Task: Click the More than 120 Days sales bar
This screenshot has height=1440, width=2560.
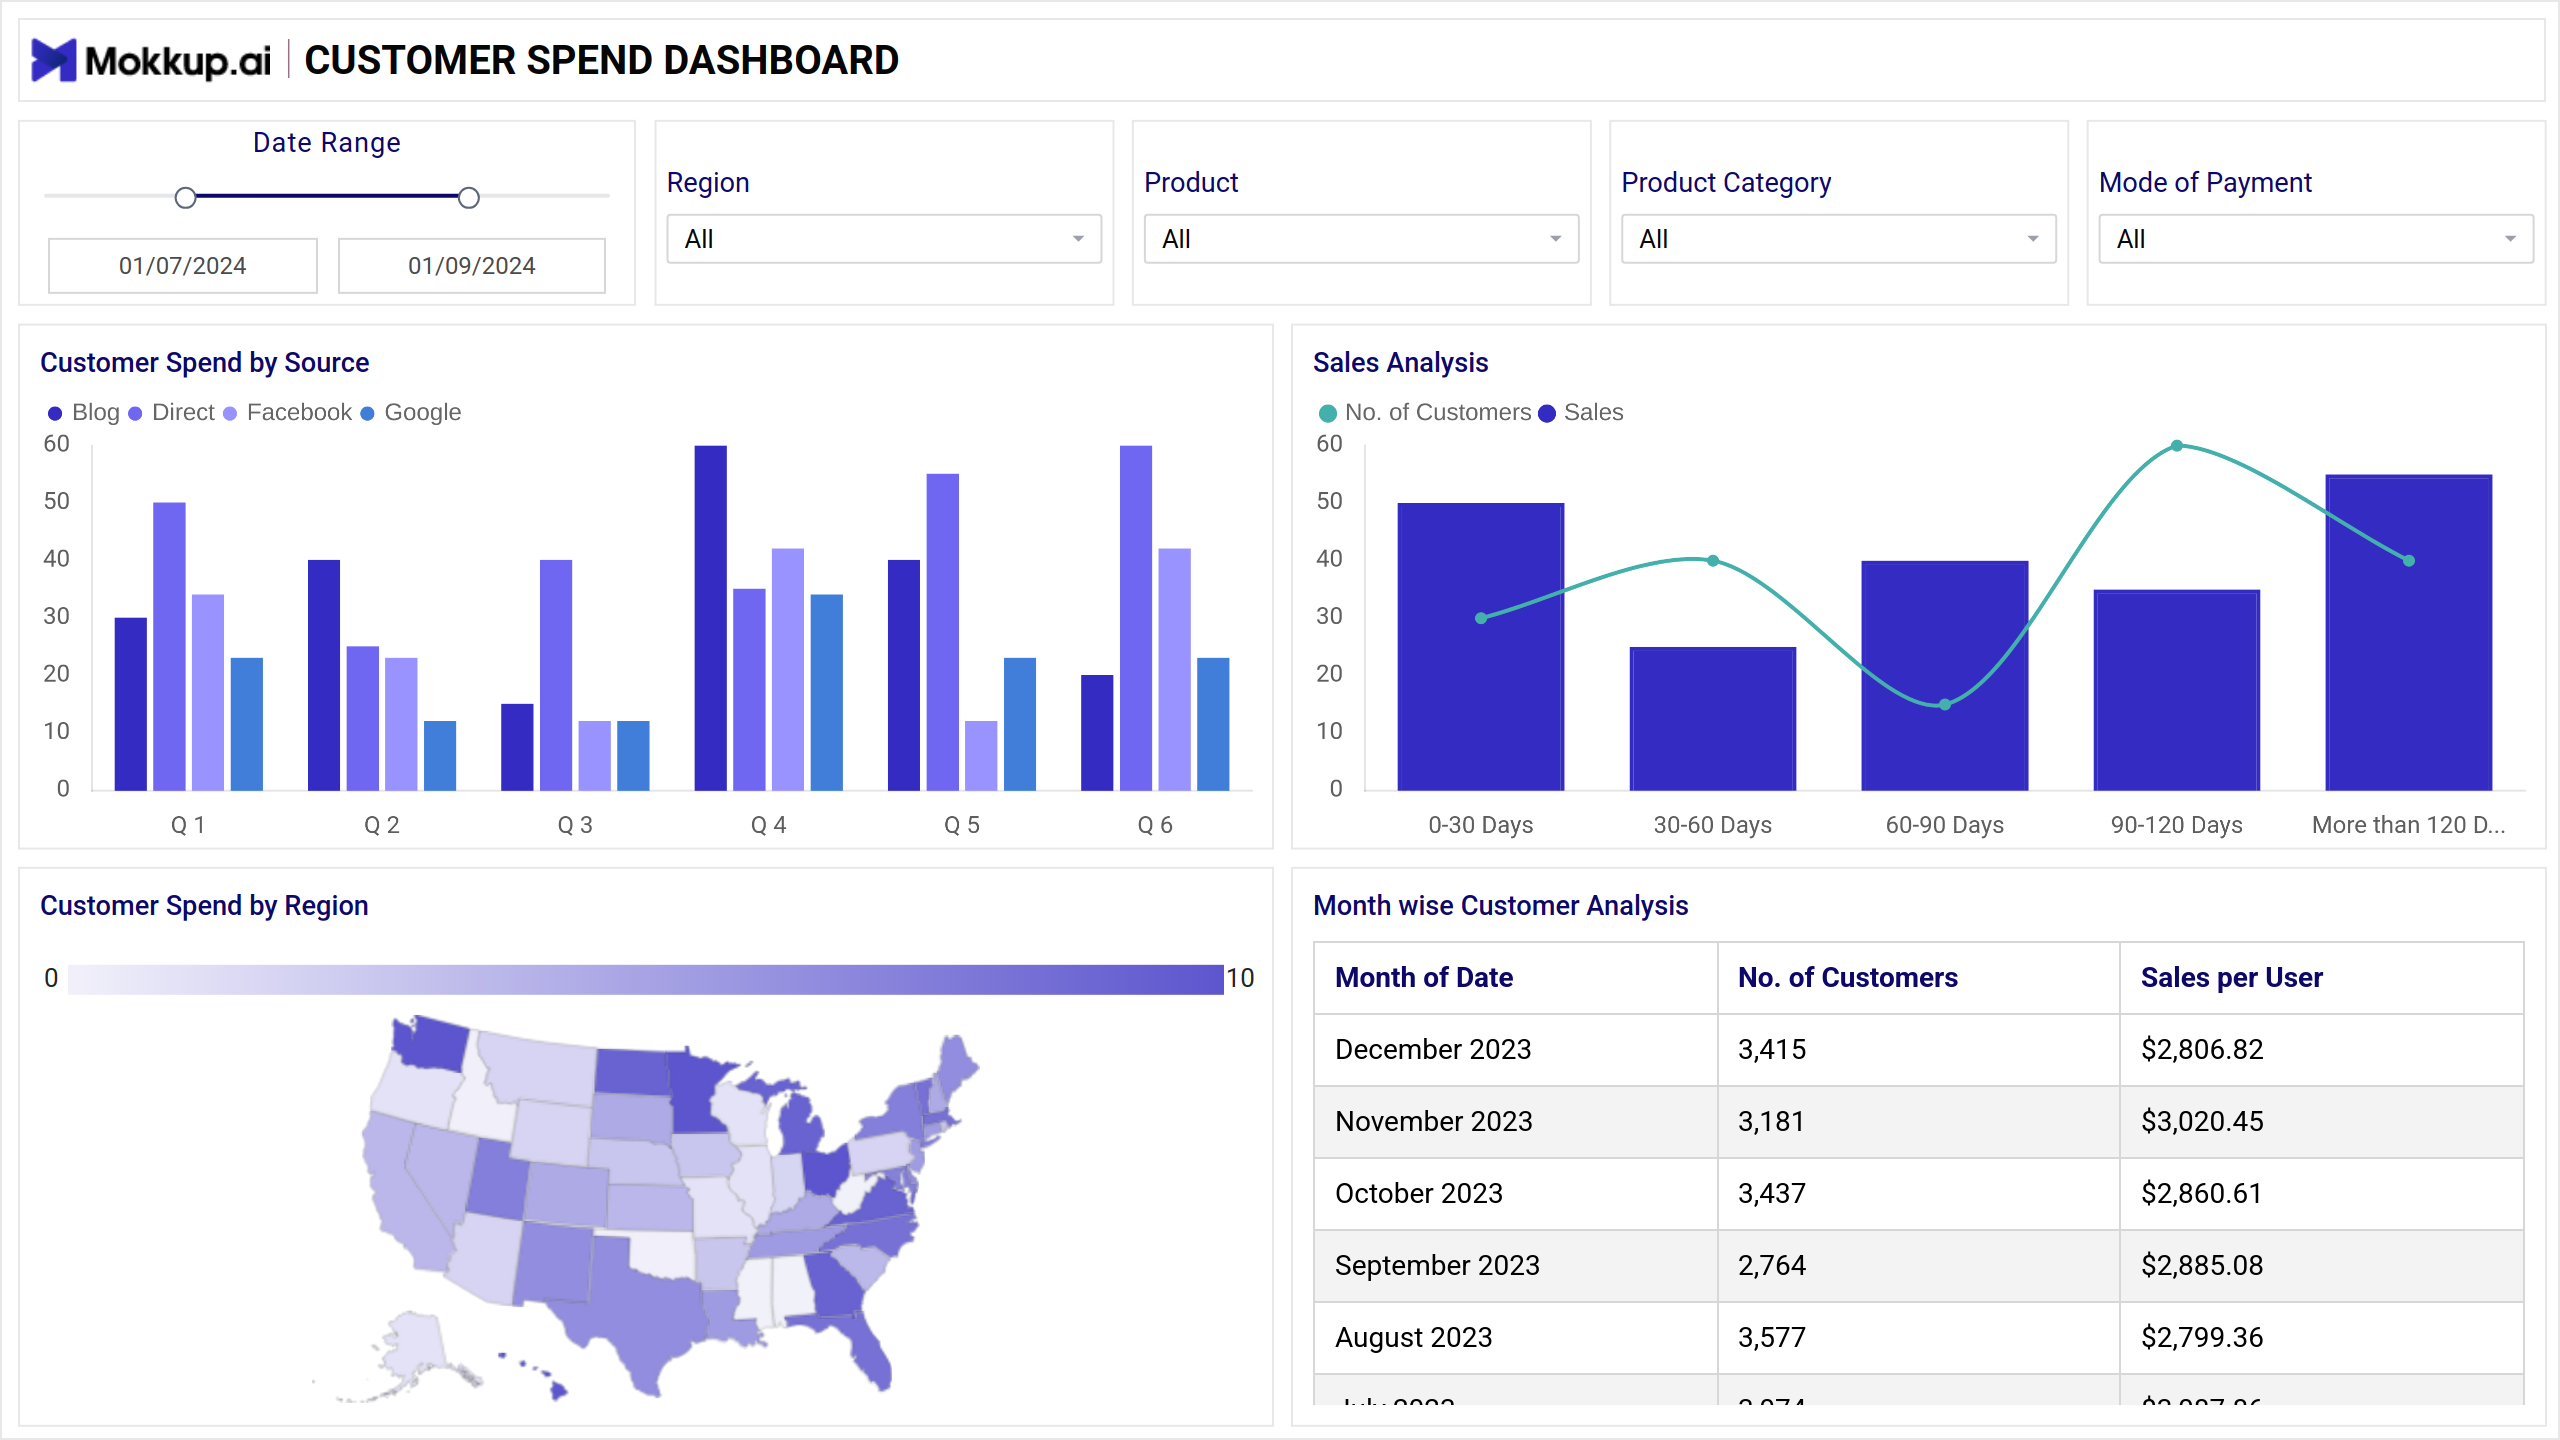Action: [x=2409, y=633]
